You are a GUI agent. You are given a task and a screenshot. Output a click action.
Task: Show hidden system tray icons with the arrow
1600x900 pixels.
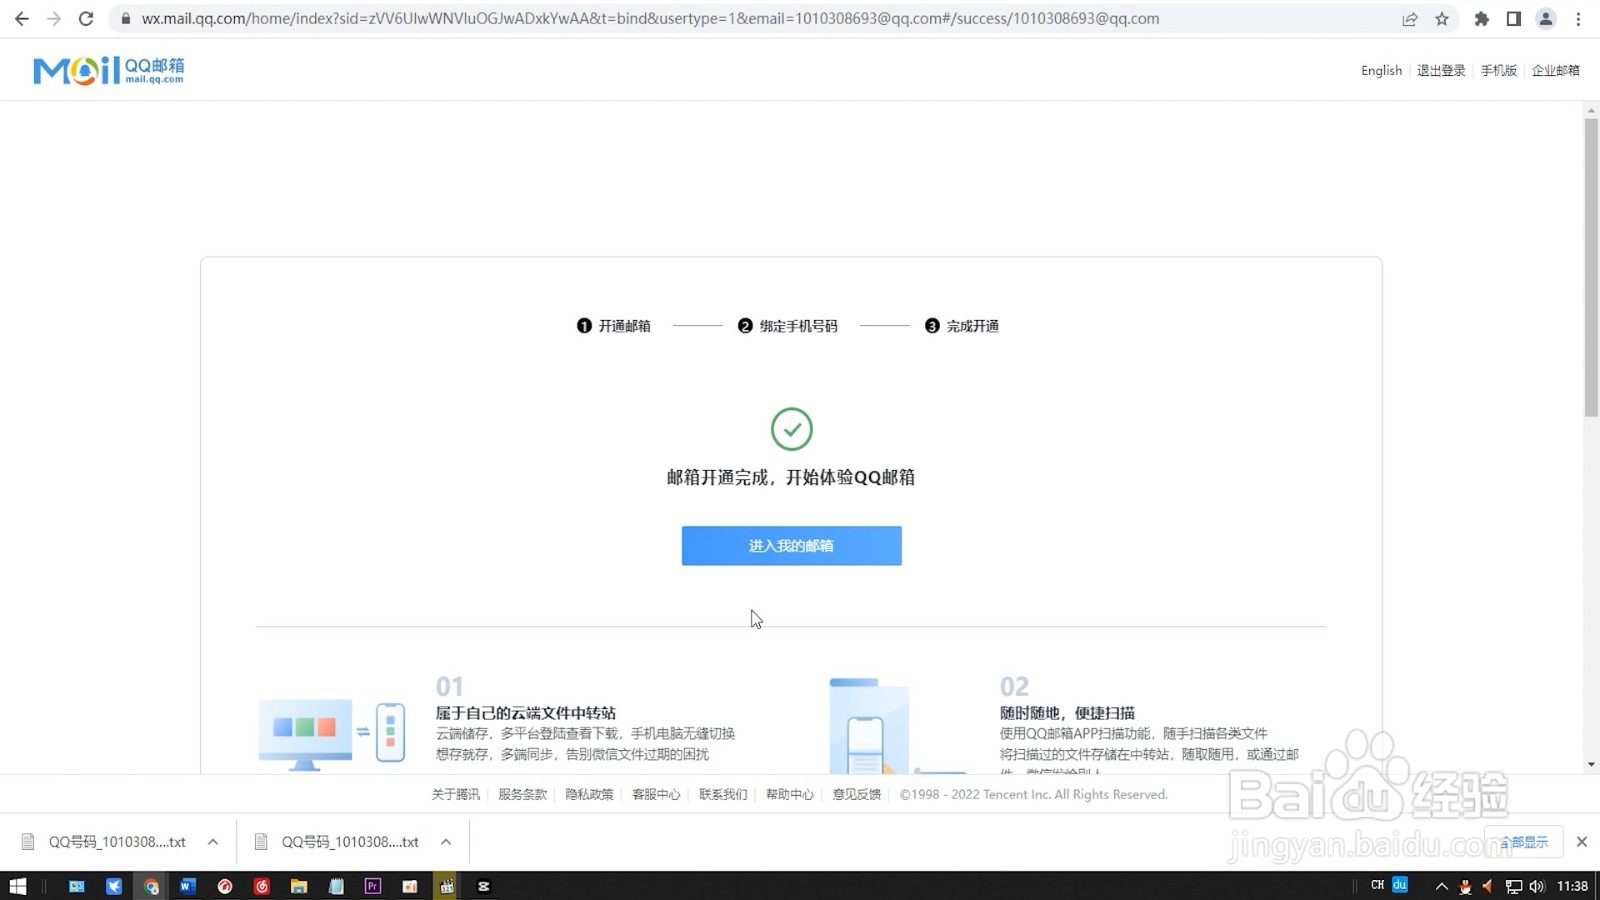tap(1441, 885)
